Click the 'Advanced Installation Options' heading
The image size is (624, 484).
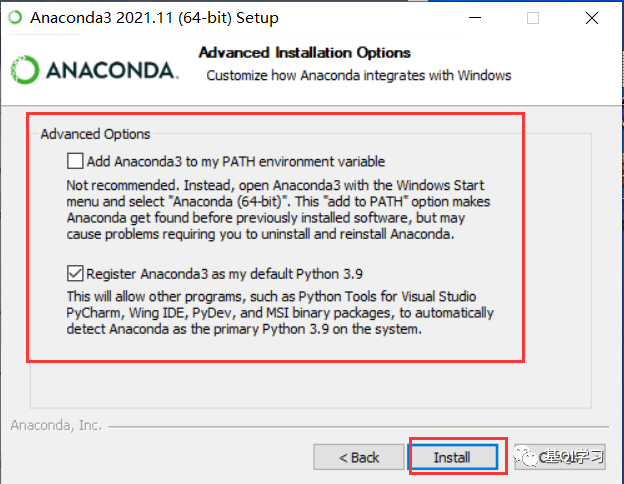pos(304,53)
